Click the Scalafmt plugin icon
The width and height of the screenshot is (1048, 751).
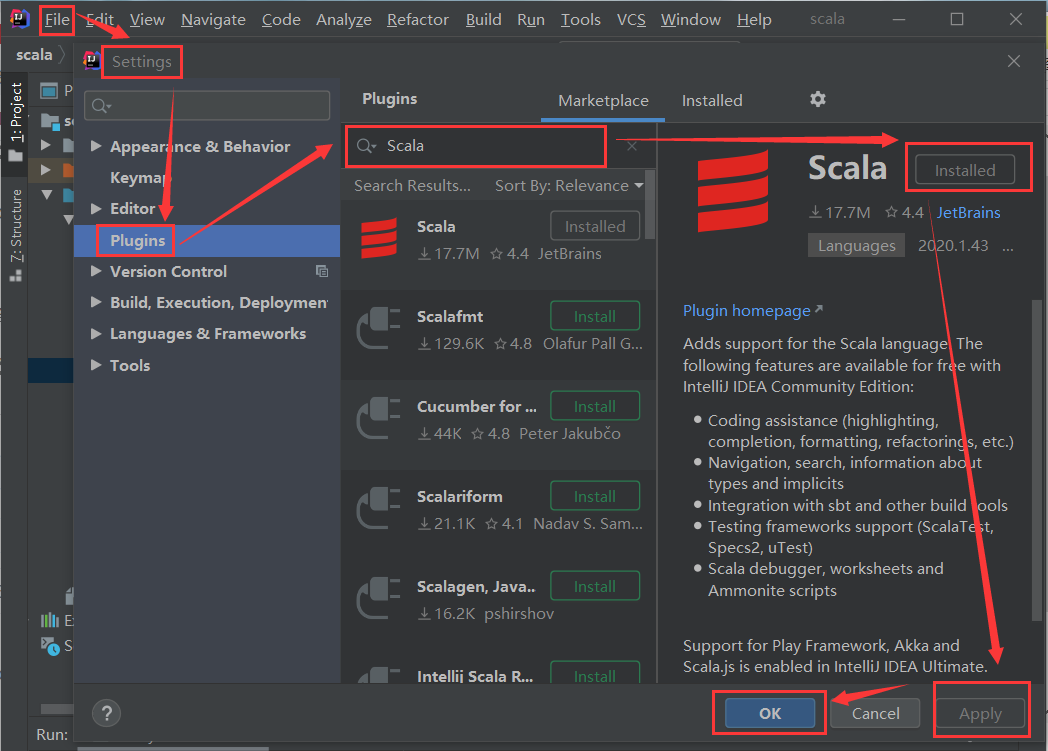coord(378,327)
